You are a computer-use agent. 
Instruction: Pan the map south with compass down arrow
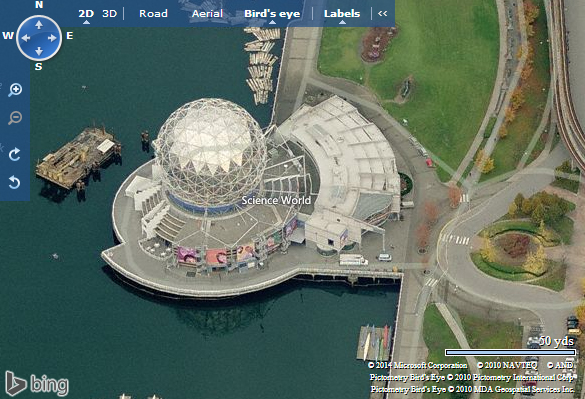point(39,51)
